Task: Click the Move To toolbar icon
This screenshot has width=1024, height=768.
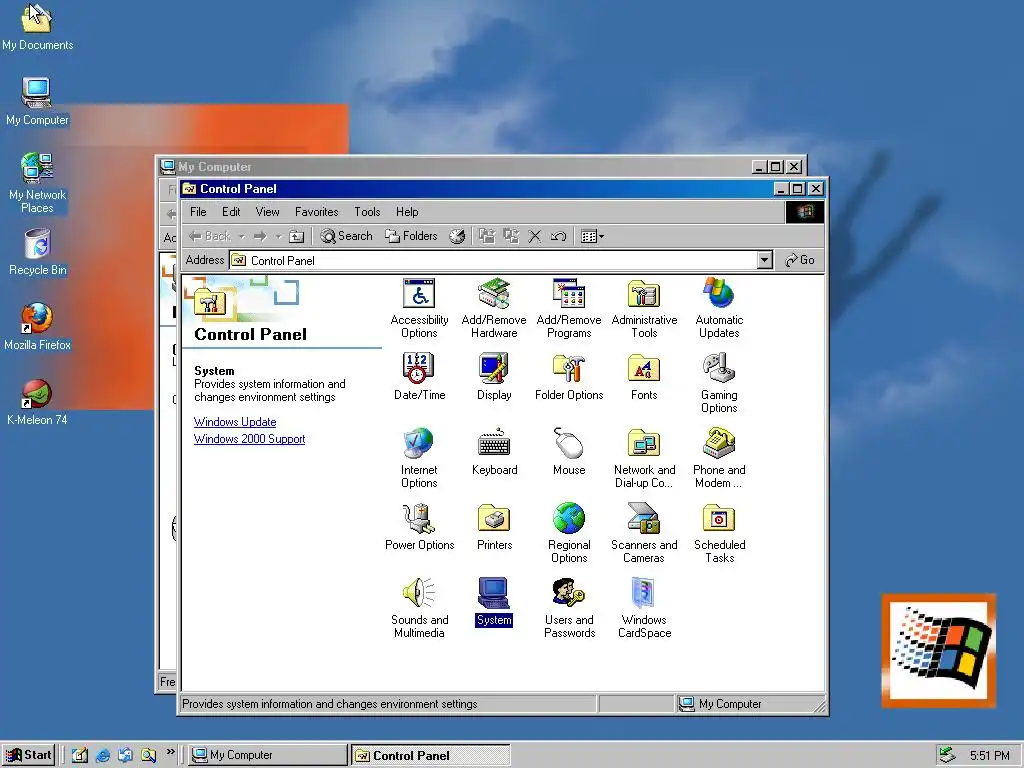Action: [x=487, y=236]
